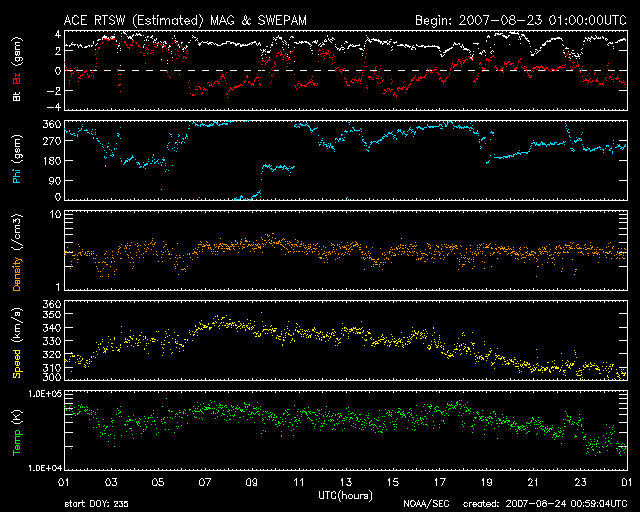Image resolution: width=640 pixels, height=512 pixels.
Task: Click the '320' tick on the Speed axis
Action: click(52, 354)
